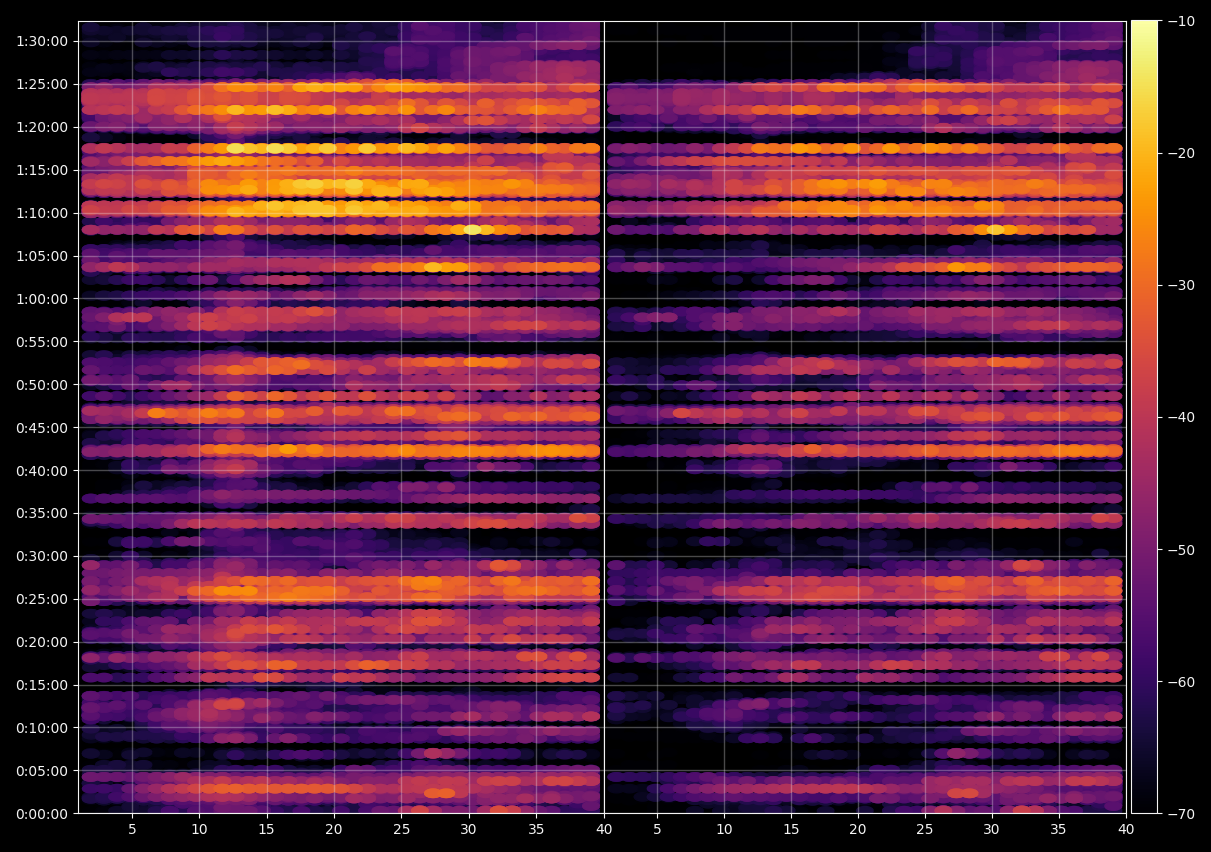This screenshot has width=1211, height=852.
Task: Select the 0:30:00 time label
Action: pyautogui.click(x=42, y=556)
